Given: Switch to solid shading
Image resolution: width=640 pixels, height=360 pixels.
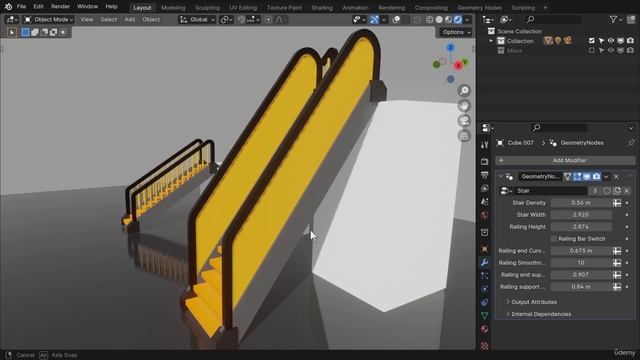Looking at the screenshot, I should [439, 20].
